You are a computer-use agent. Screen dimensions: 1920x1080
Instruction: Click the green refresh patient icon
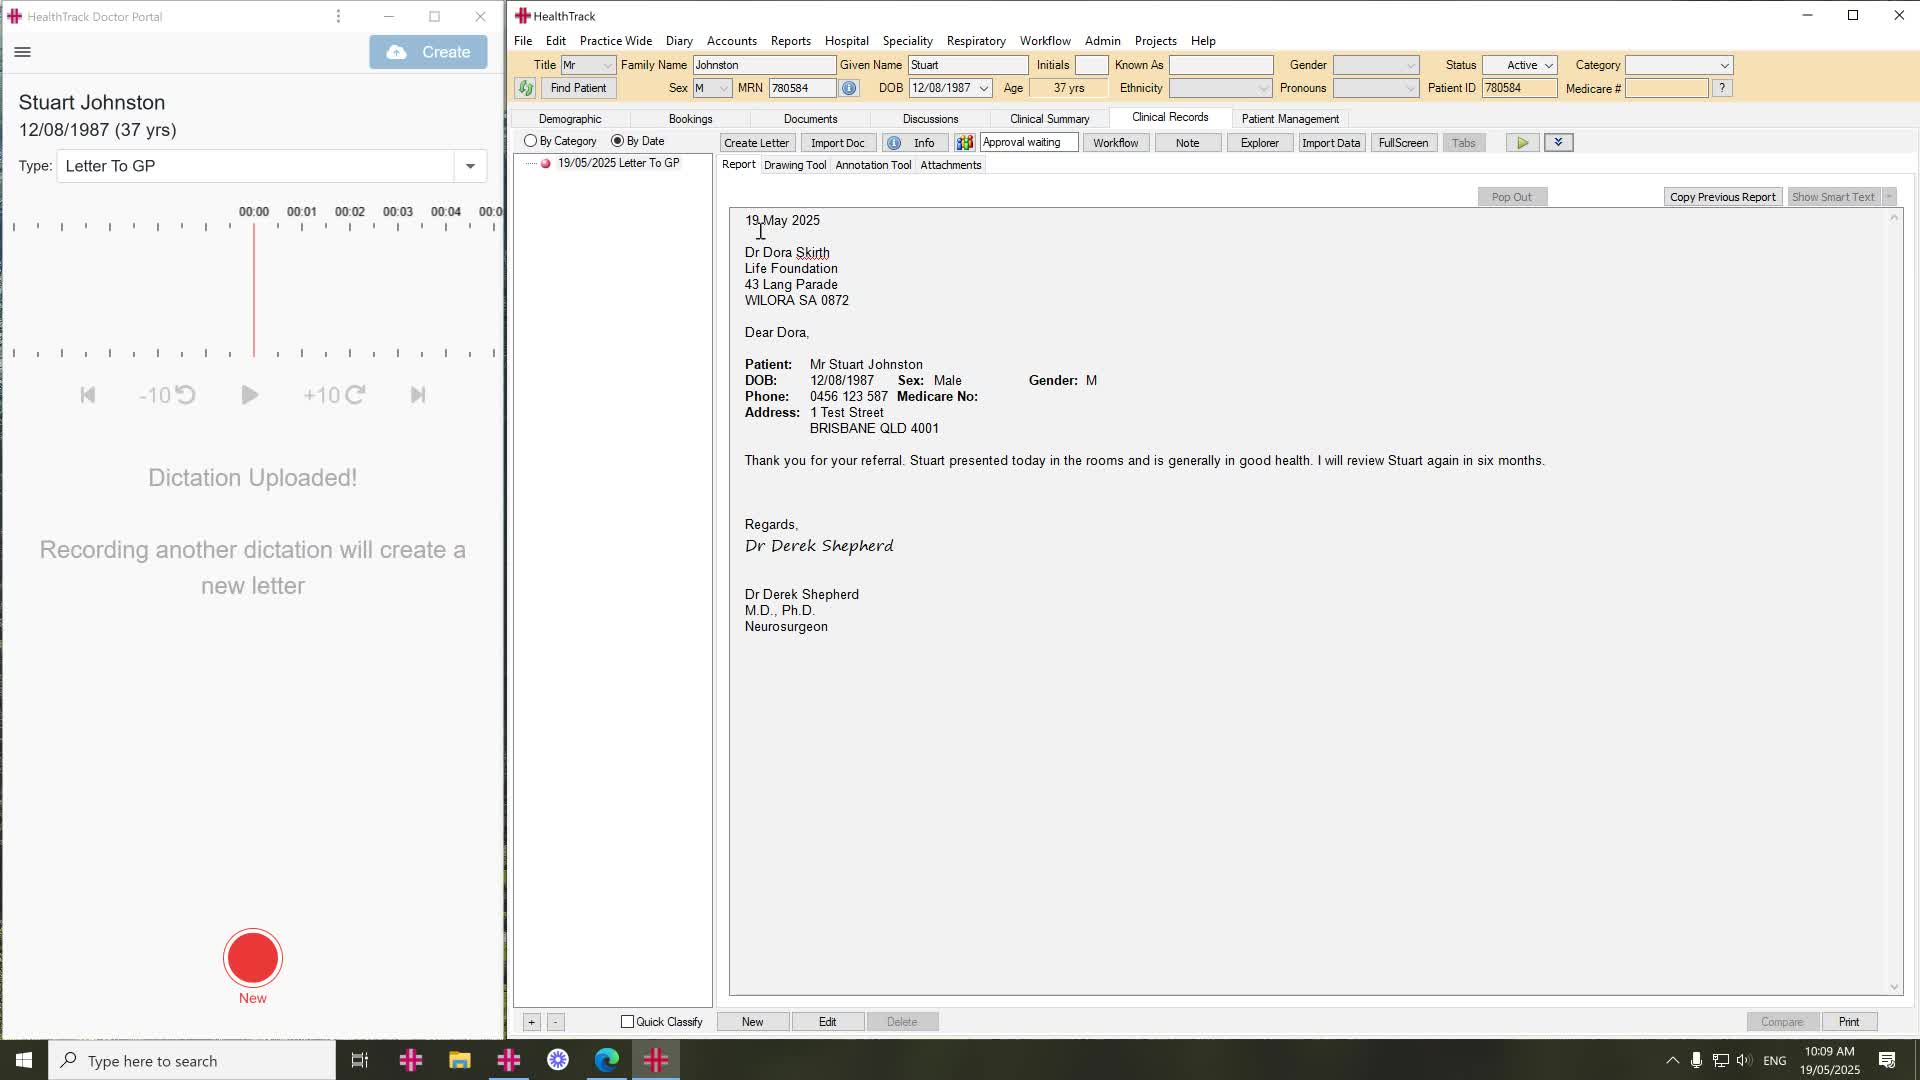(x=525, y=88)
